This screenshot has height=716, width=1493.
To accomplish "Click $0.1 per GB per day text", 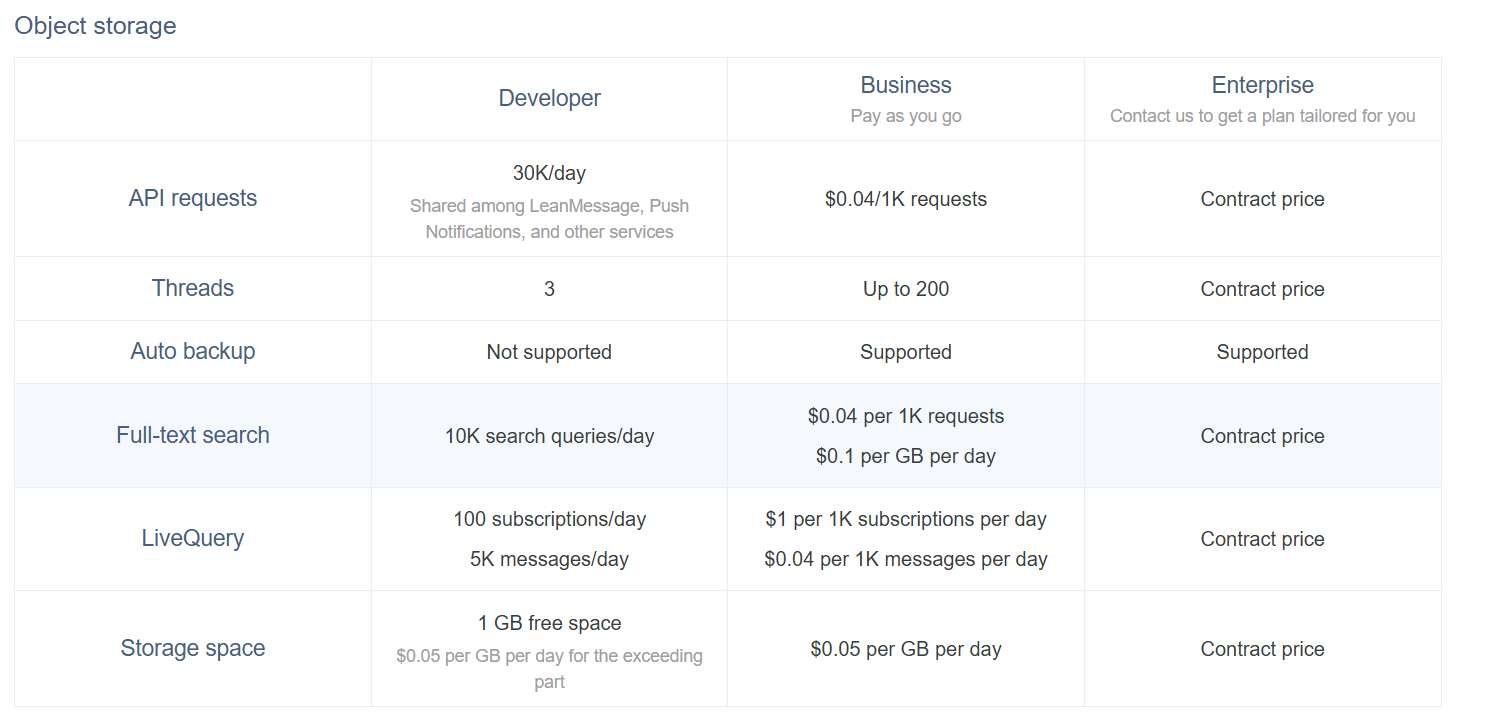I will (x=905, y=456).
